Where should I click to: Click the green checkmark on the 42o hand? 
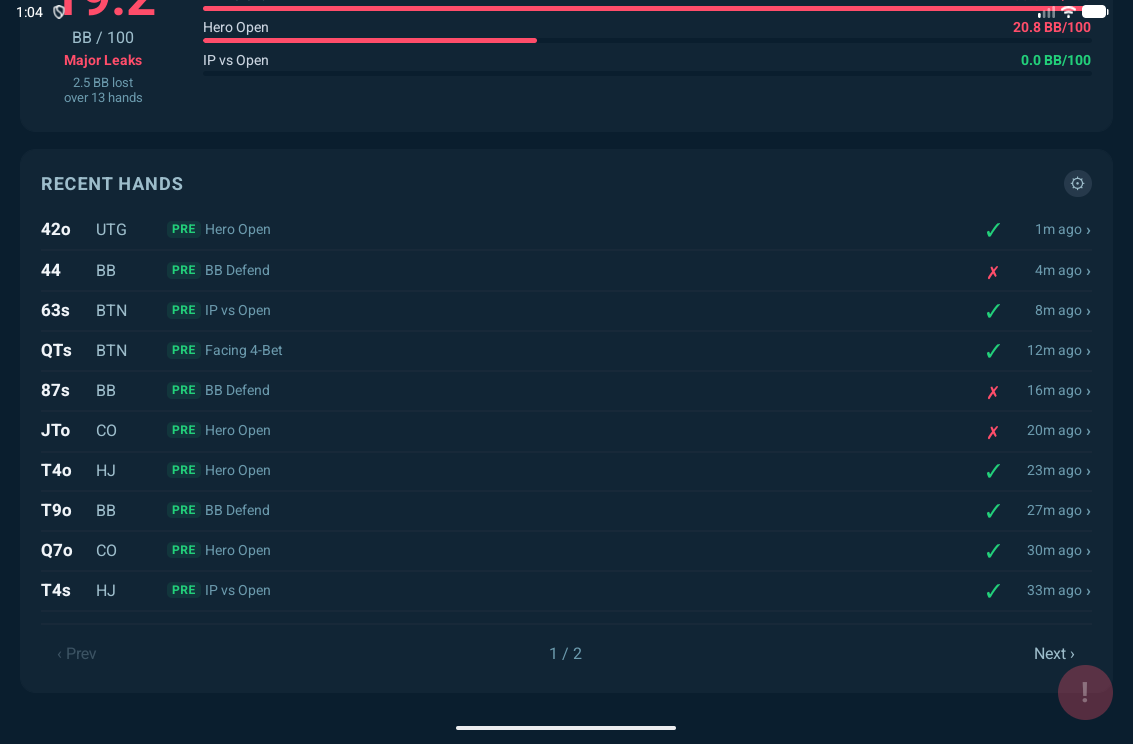coord(993,230)
